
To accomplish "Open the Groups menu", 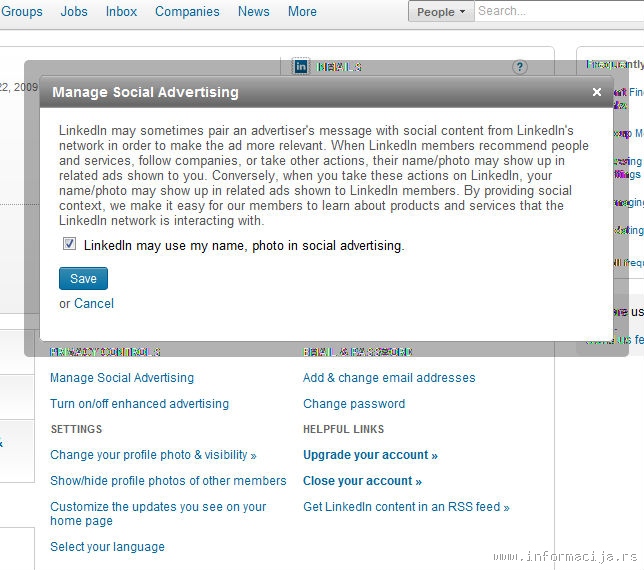I will pyautogui.click(x=22, y=11).
